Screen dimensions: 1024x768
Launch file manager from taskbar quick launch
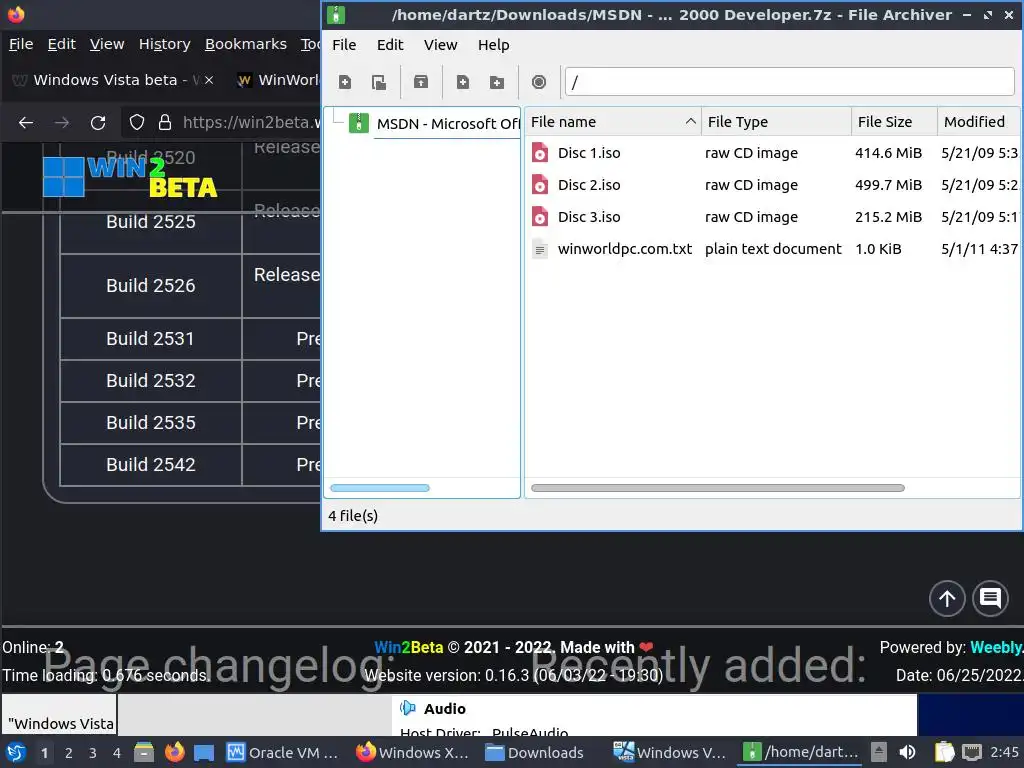click(x=144, y=753)
